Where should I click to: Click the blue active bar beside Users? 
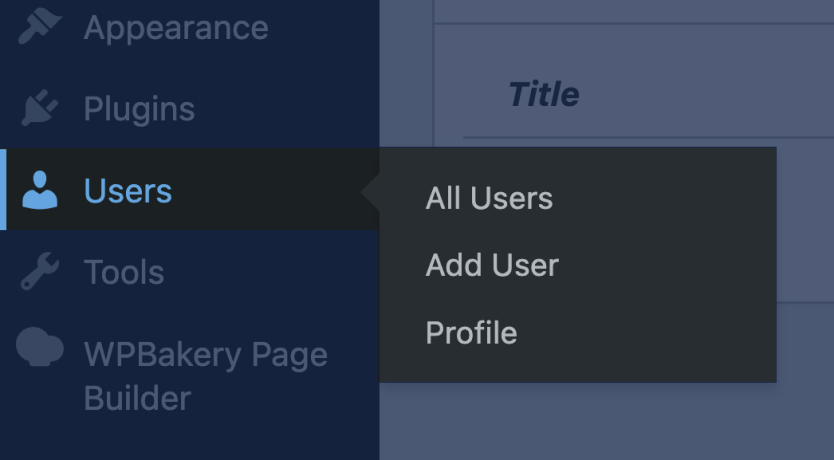click(x=3, y=190)
